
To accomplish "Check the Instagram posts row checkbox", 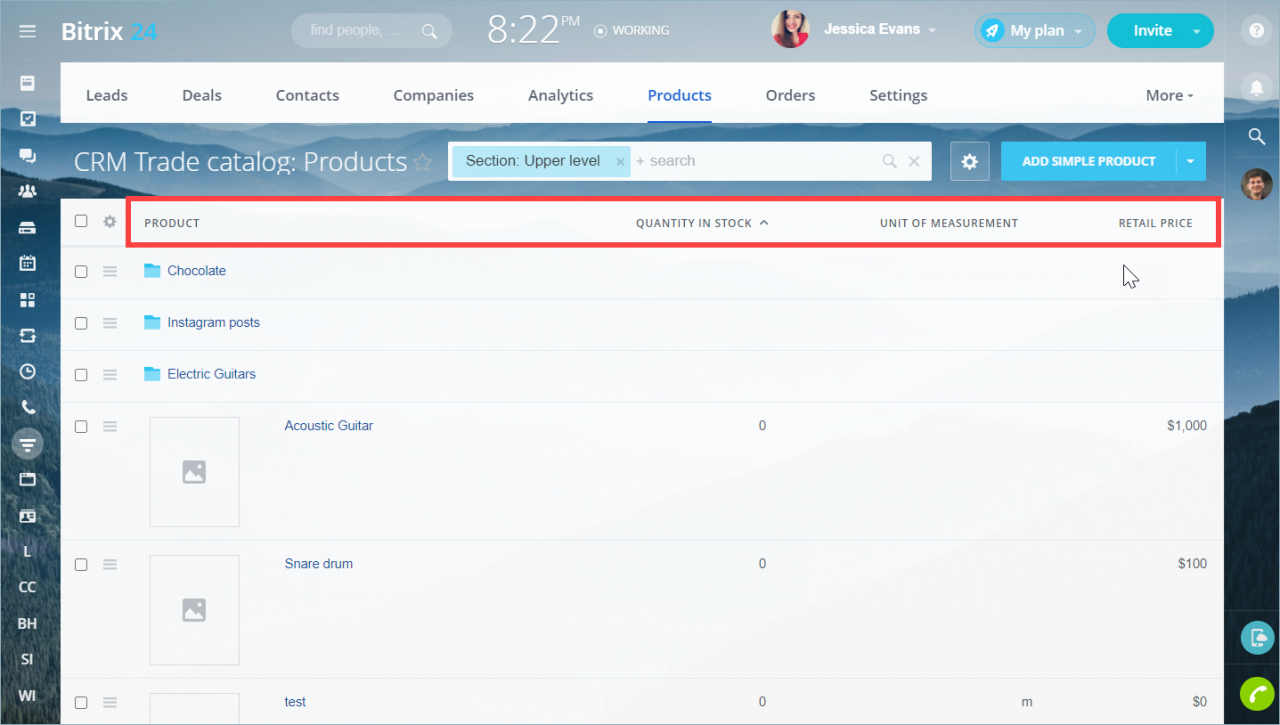I will click(81, 323).
